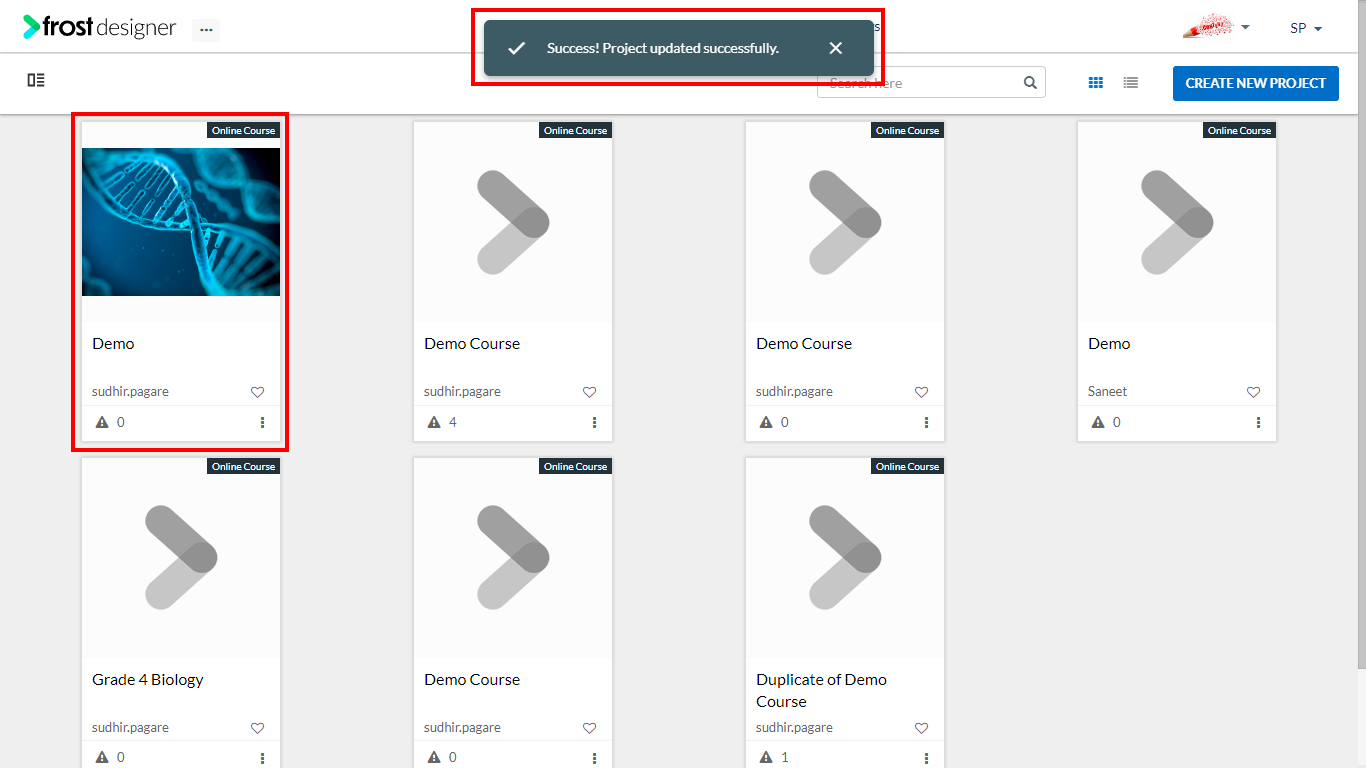The image size is (1366, 768).
Task: Favorite the Grade 4 Biology project
Action: point(257,728)
